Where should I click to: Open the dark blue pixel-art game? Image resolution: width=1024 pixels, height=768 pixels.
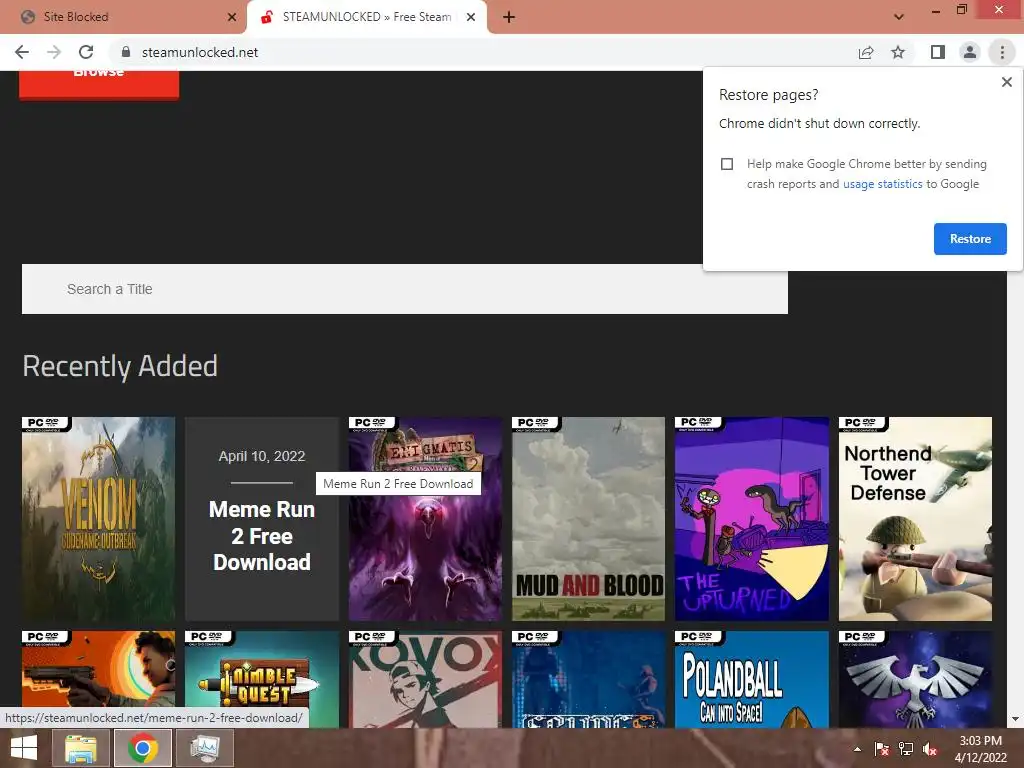pyautogui.click(x=588, y=679)
